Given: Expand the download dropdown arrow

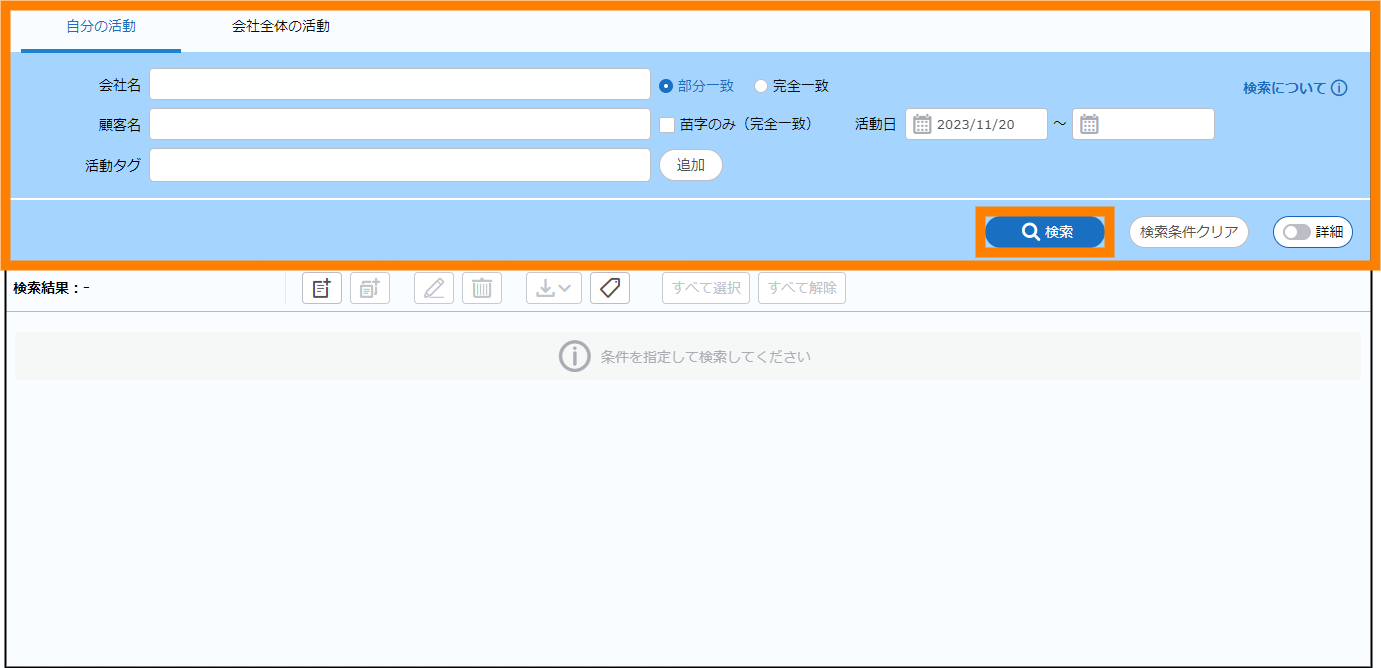Looking at the screenshot, I should coord(564,289).
